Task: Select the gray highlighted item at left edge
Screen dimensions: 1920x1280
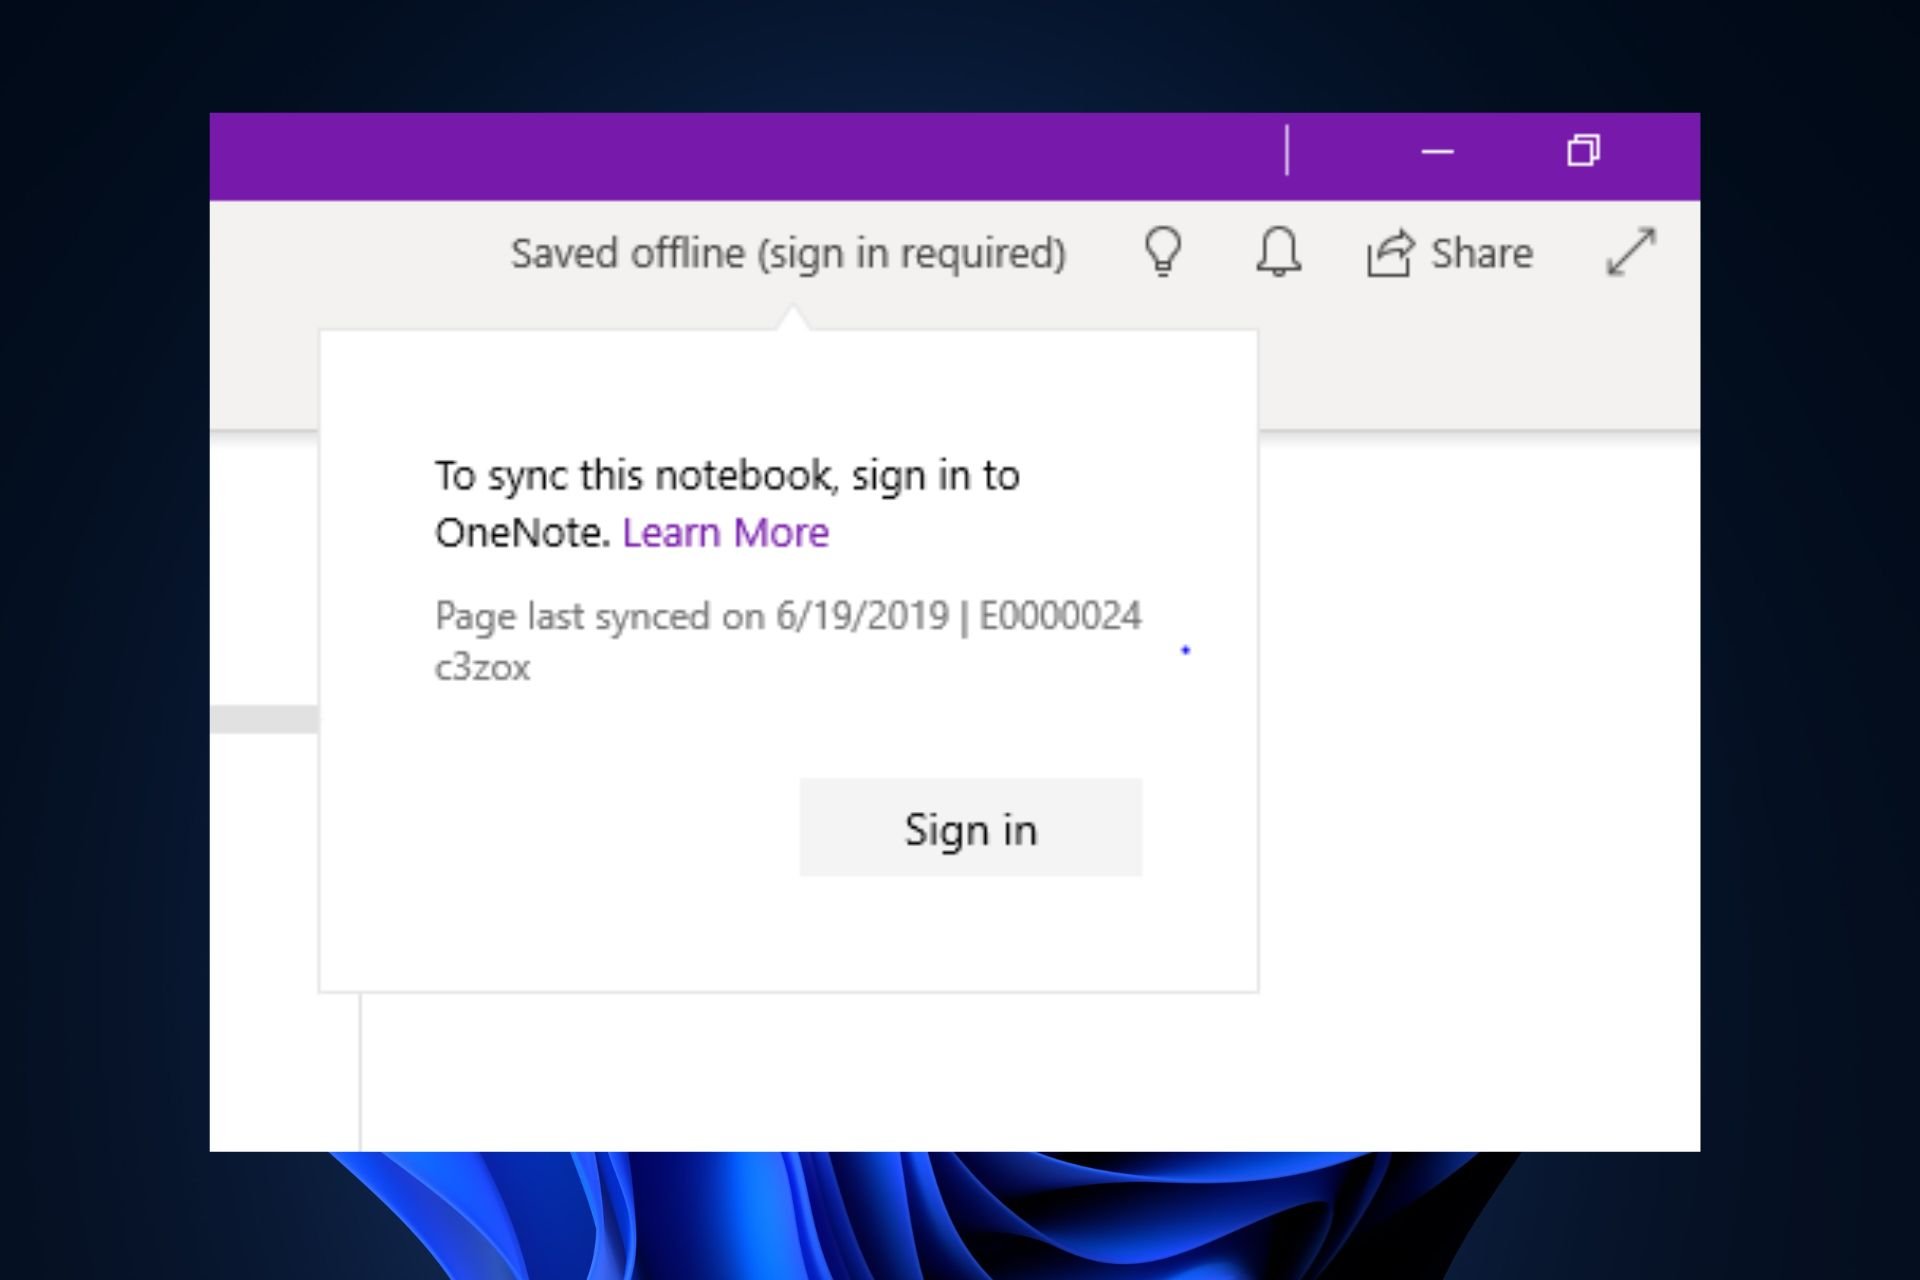Action: [264, 719]
